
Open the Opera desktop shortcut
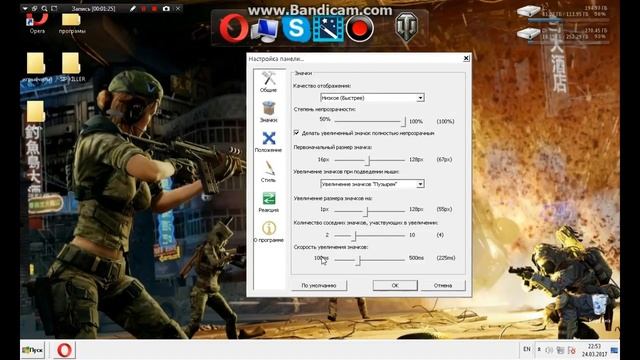click(37, 22)
